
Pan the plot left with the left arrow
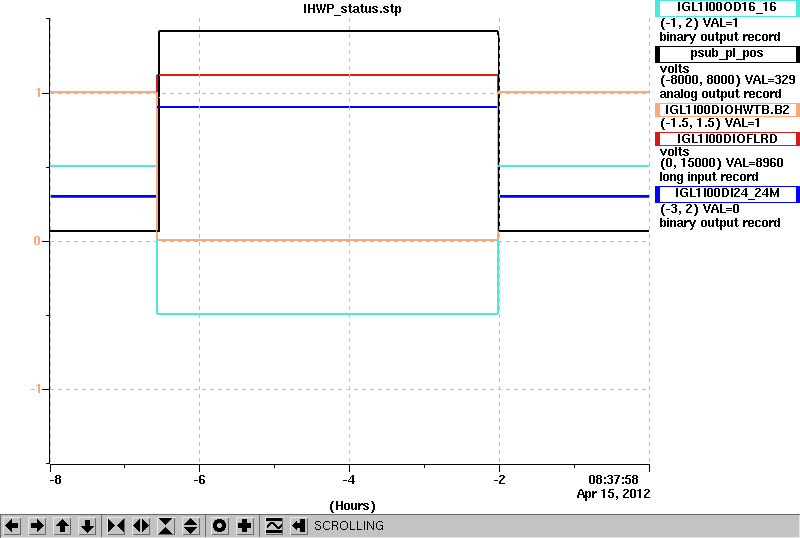click(12, 526)
